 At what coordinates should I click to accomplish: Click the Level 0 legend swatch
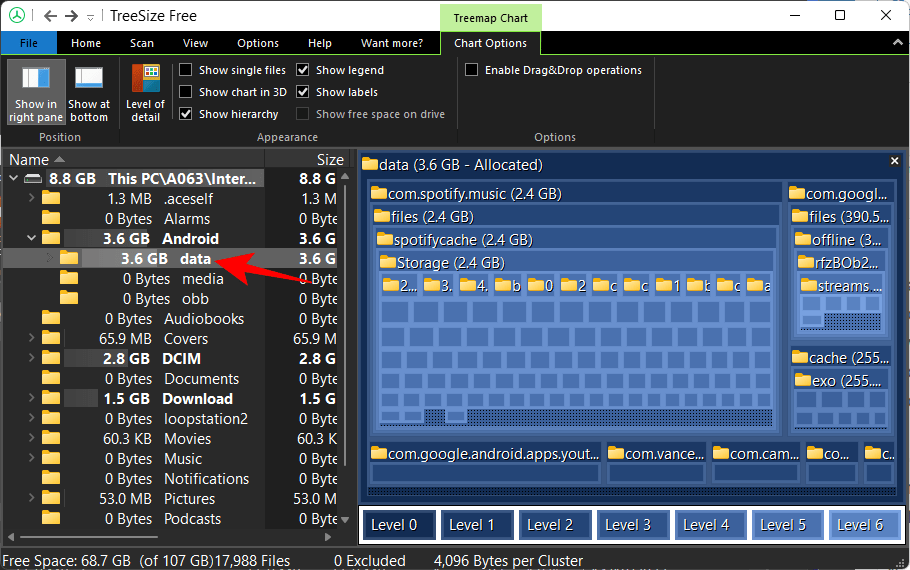click(x=399, y=525)
